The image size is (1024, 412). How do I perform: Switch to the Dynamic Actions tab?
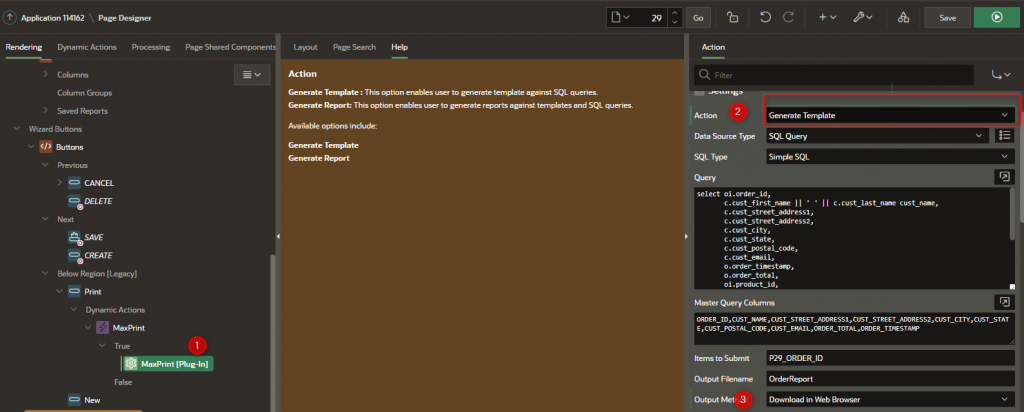coord(87,47)
